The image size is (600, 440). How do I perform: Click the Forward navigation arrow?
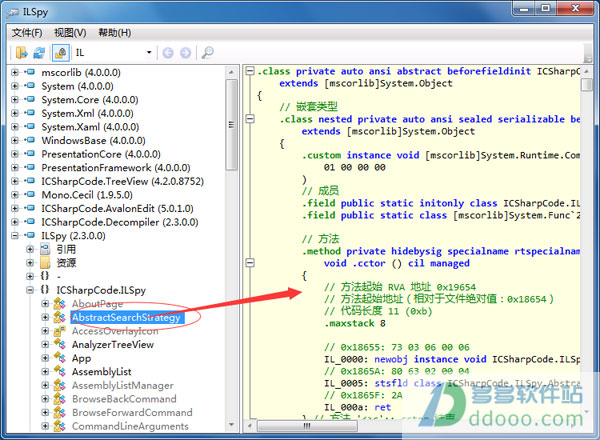[185, 52]
